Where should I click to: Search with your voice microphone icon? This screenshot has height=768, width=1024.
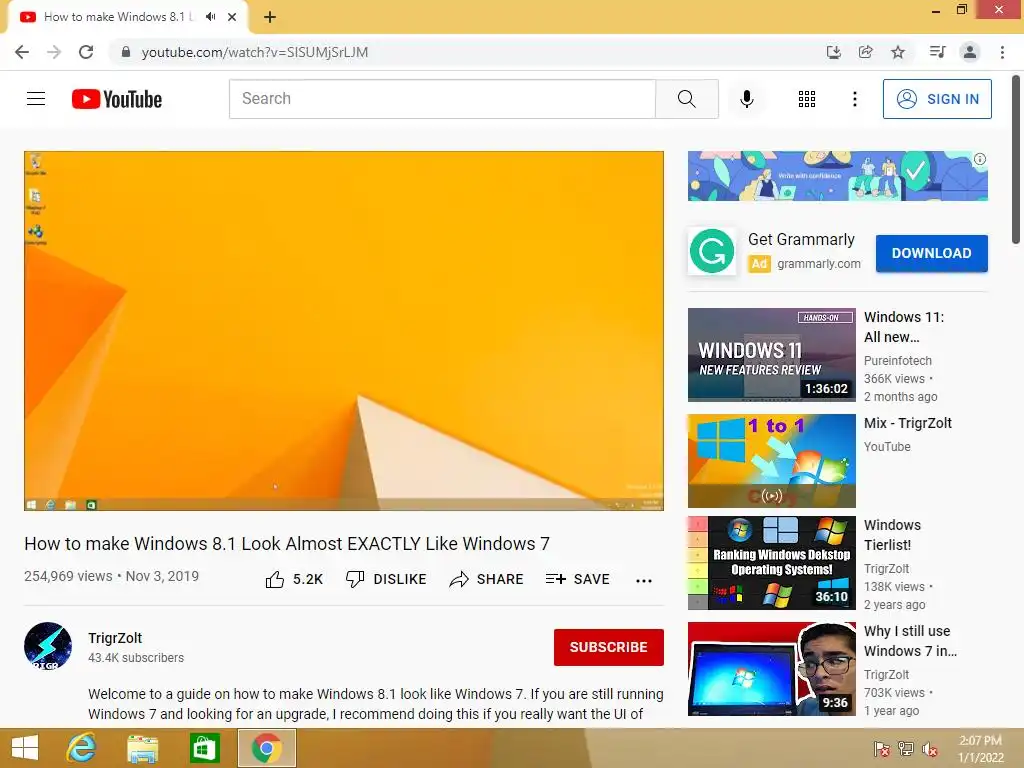[x=747, y=99]
